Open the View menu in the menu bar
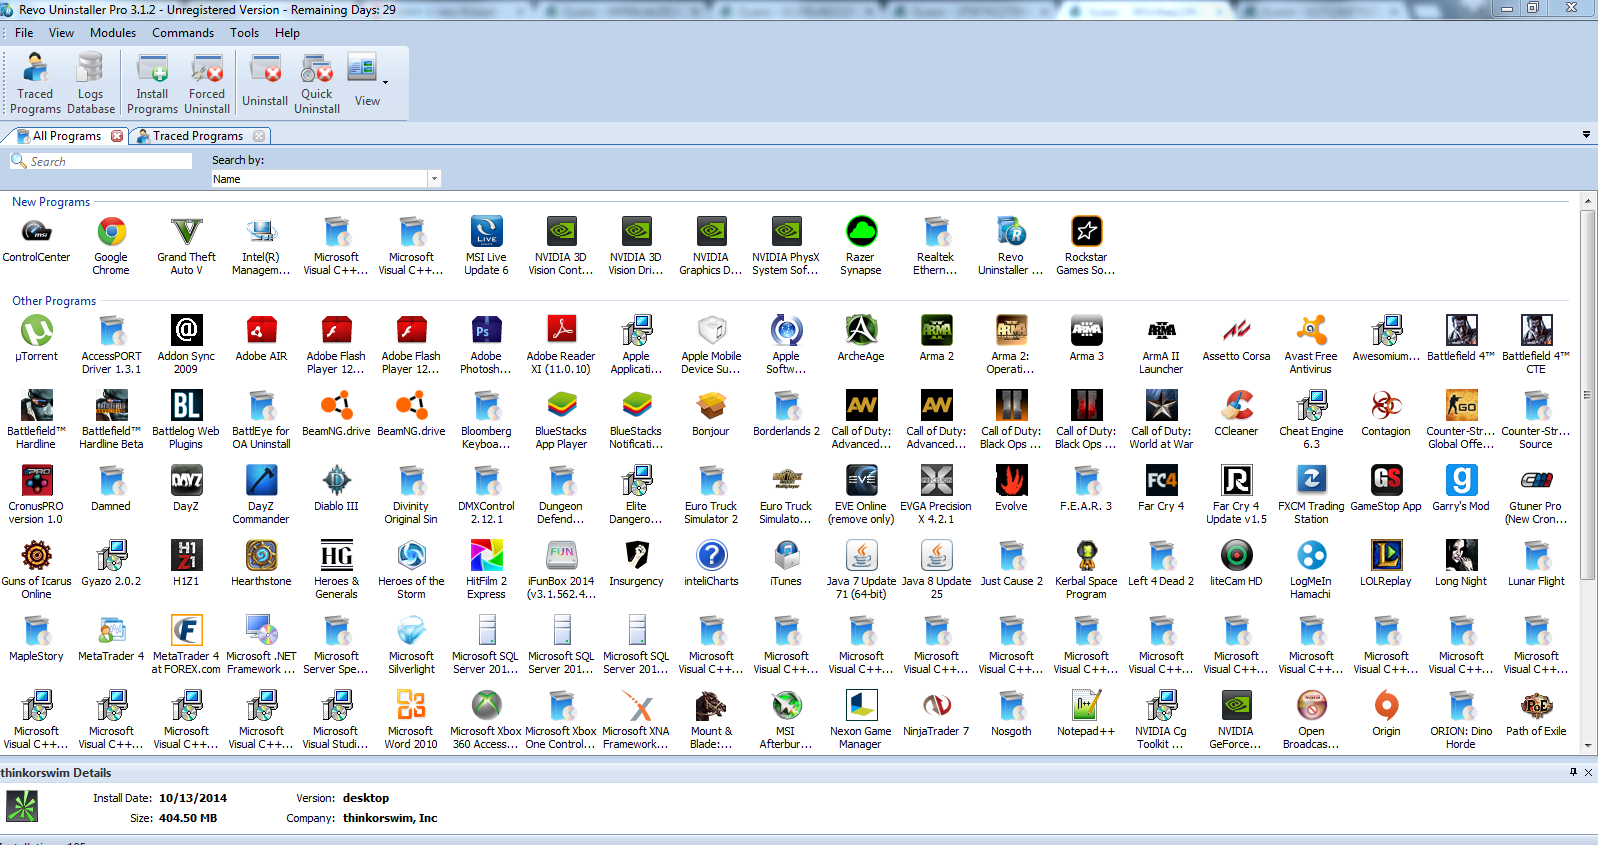 click(x=61, y=33)
